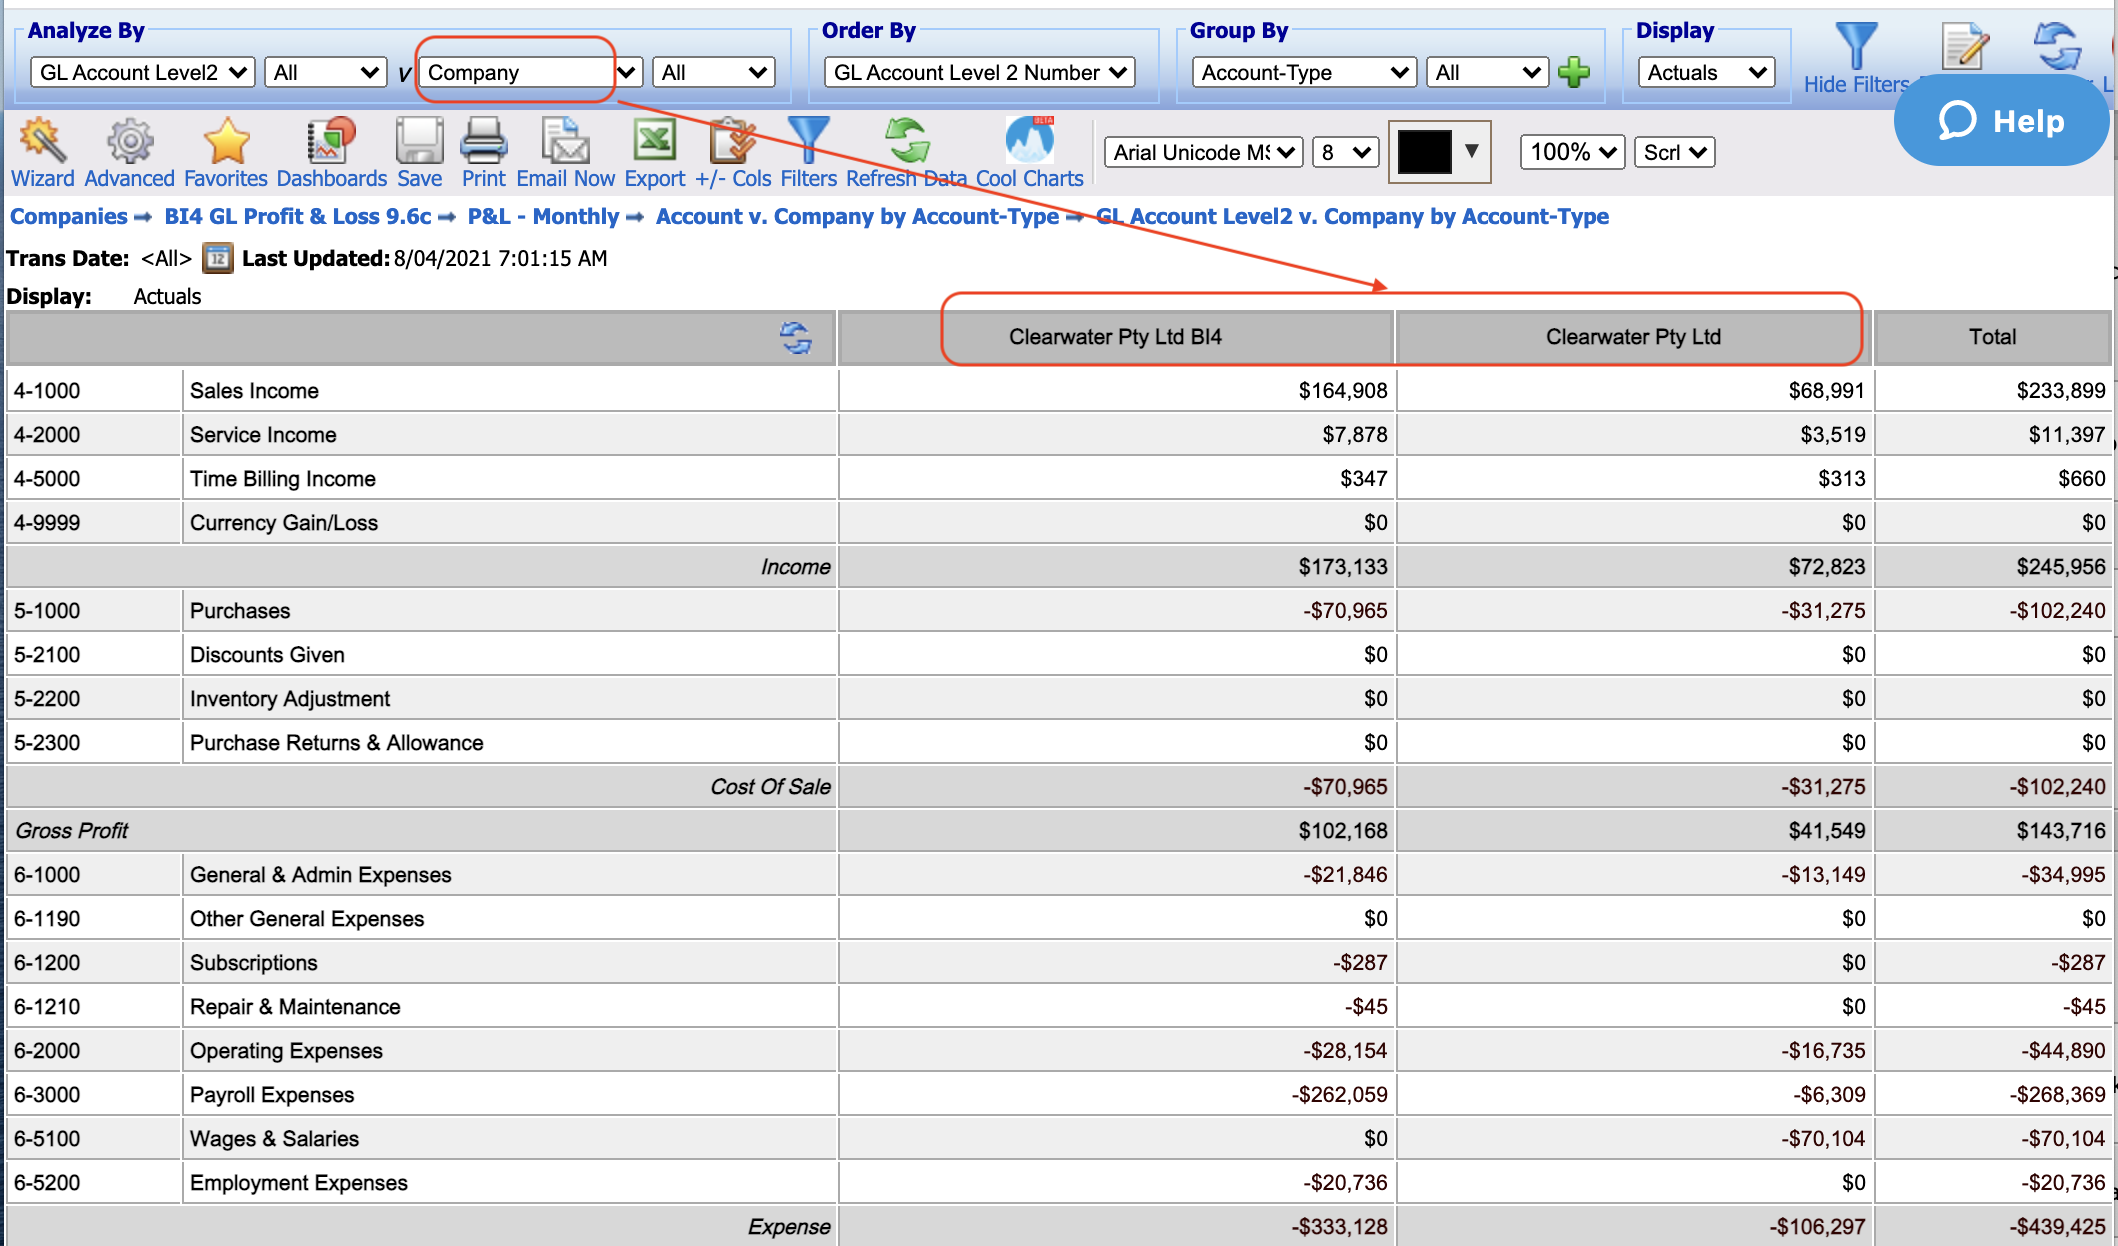This screenshot has height=1246, width=2118.
Task: Open Trans Date calendar icon
Action: pyautogui.click(x=217, y=258)
